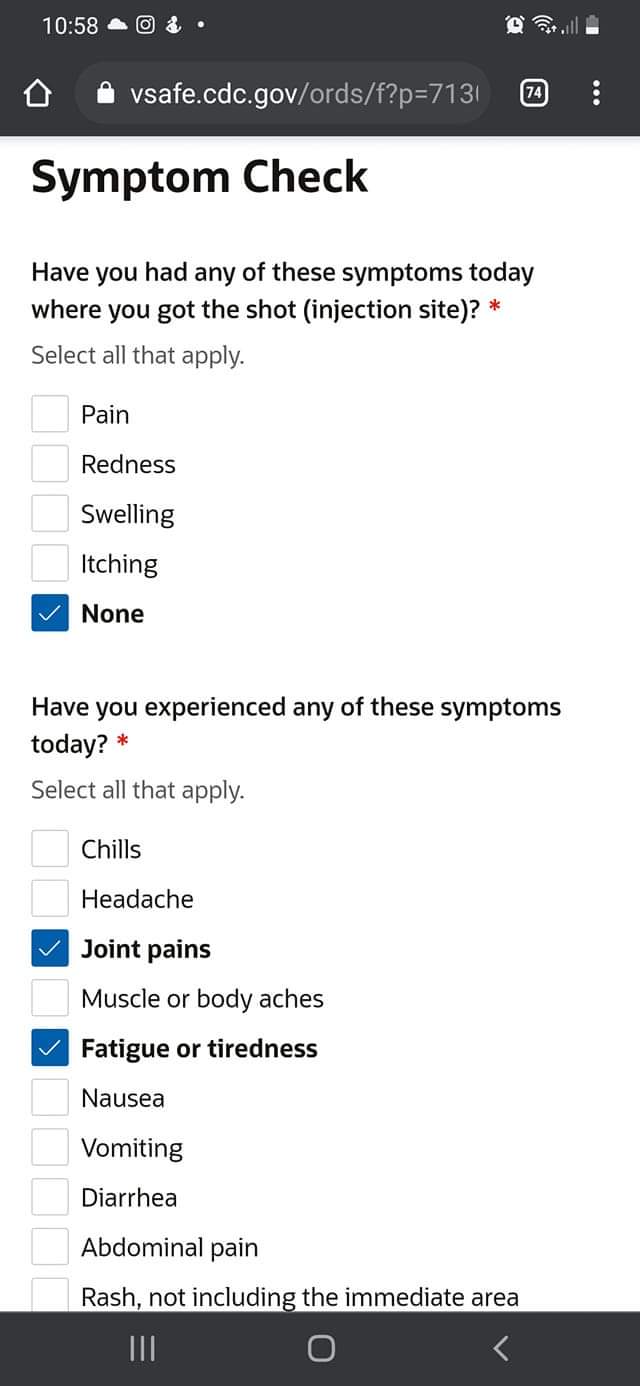Select the Headache checkbox
The height and width of the screenshot is (1386, 640).
(x=50, y=899)
